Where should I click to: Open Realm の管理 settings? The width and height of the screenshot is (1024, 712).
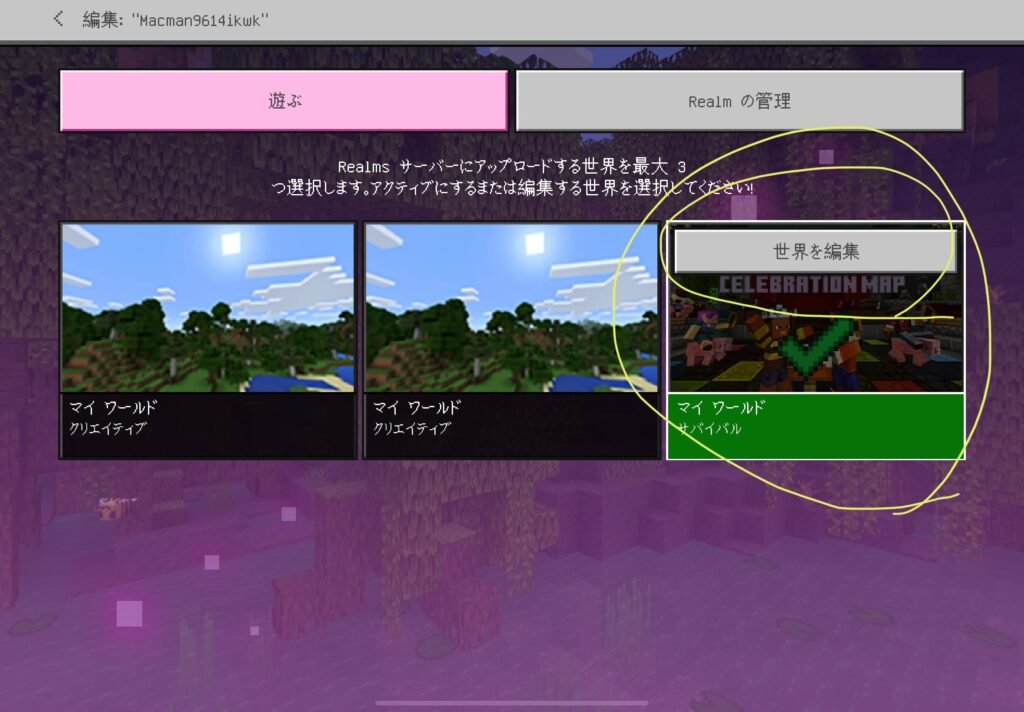tap(739, 101)
